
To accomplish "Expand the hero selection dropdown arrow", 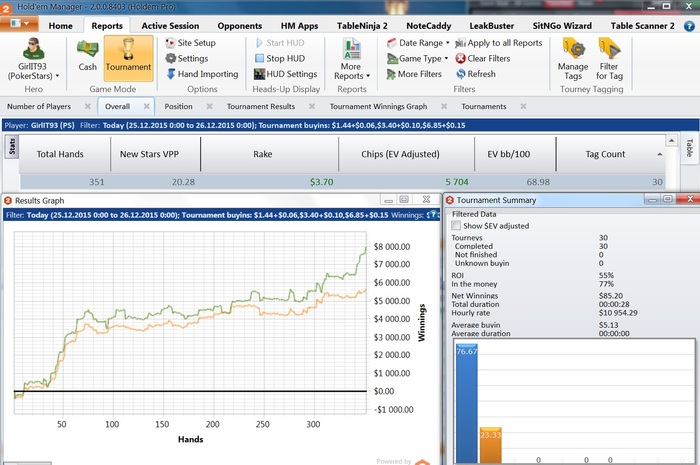I will tap(57, 76).
